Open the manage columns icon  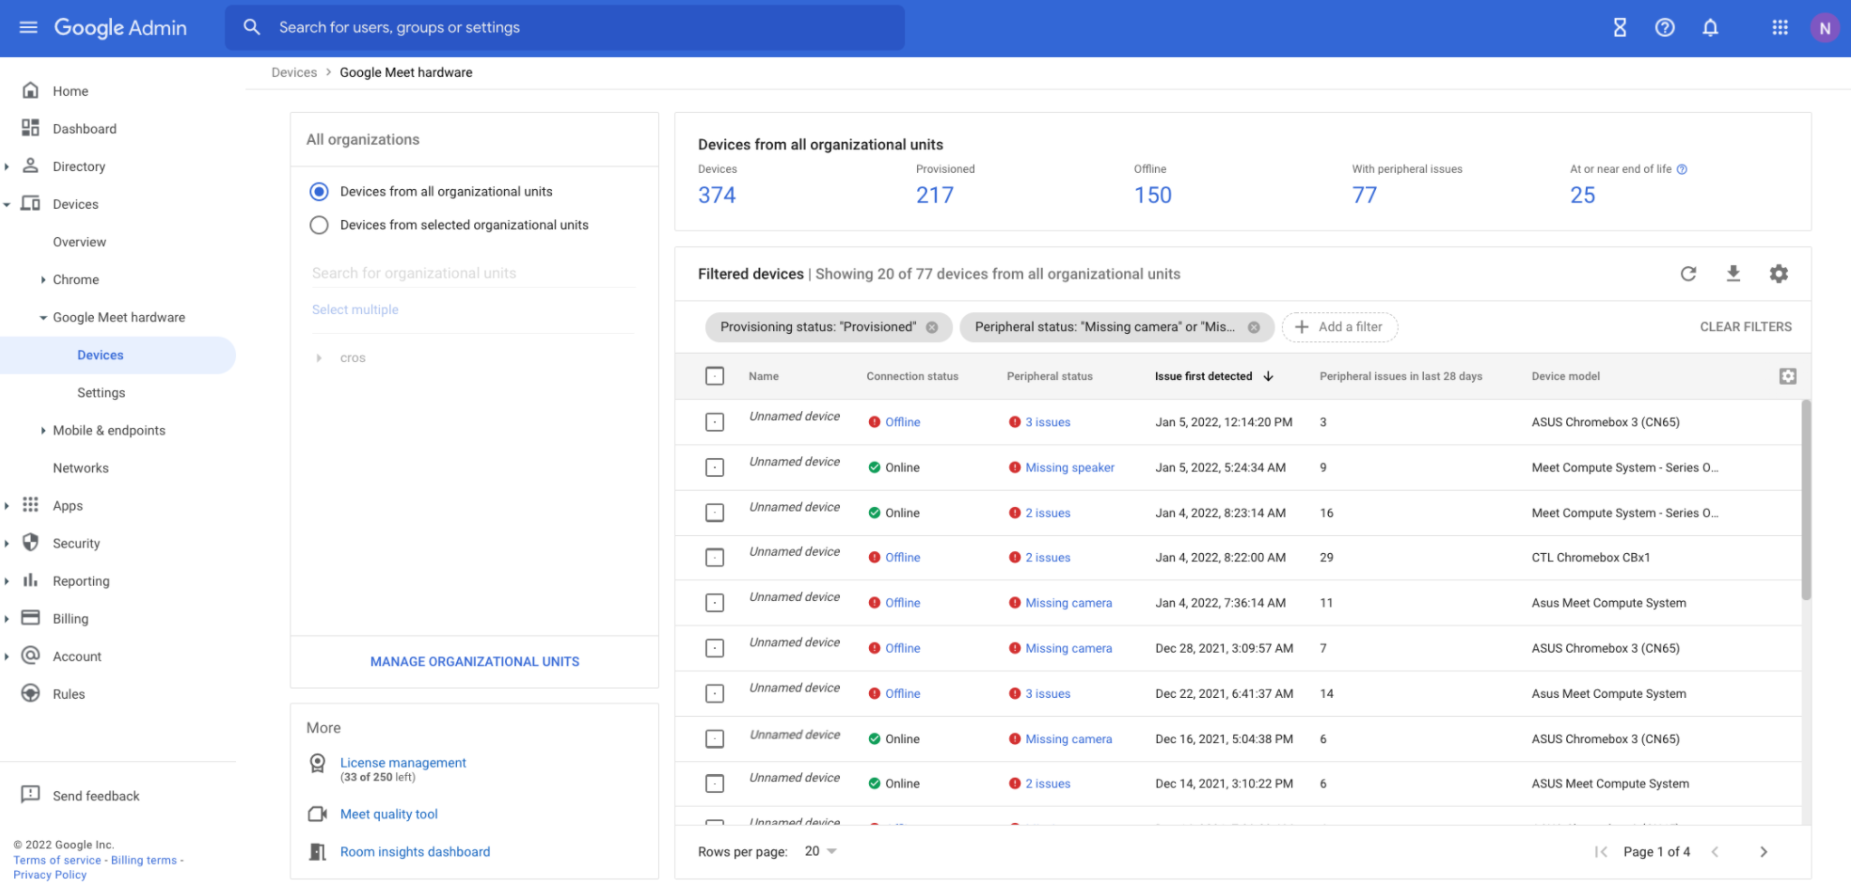point(1788,376)
